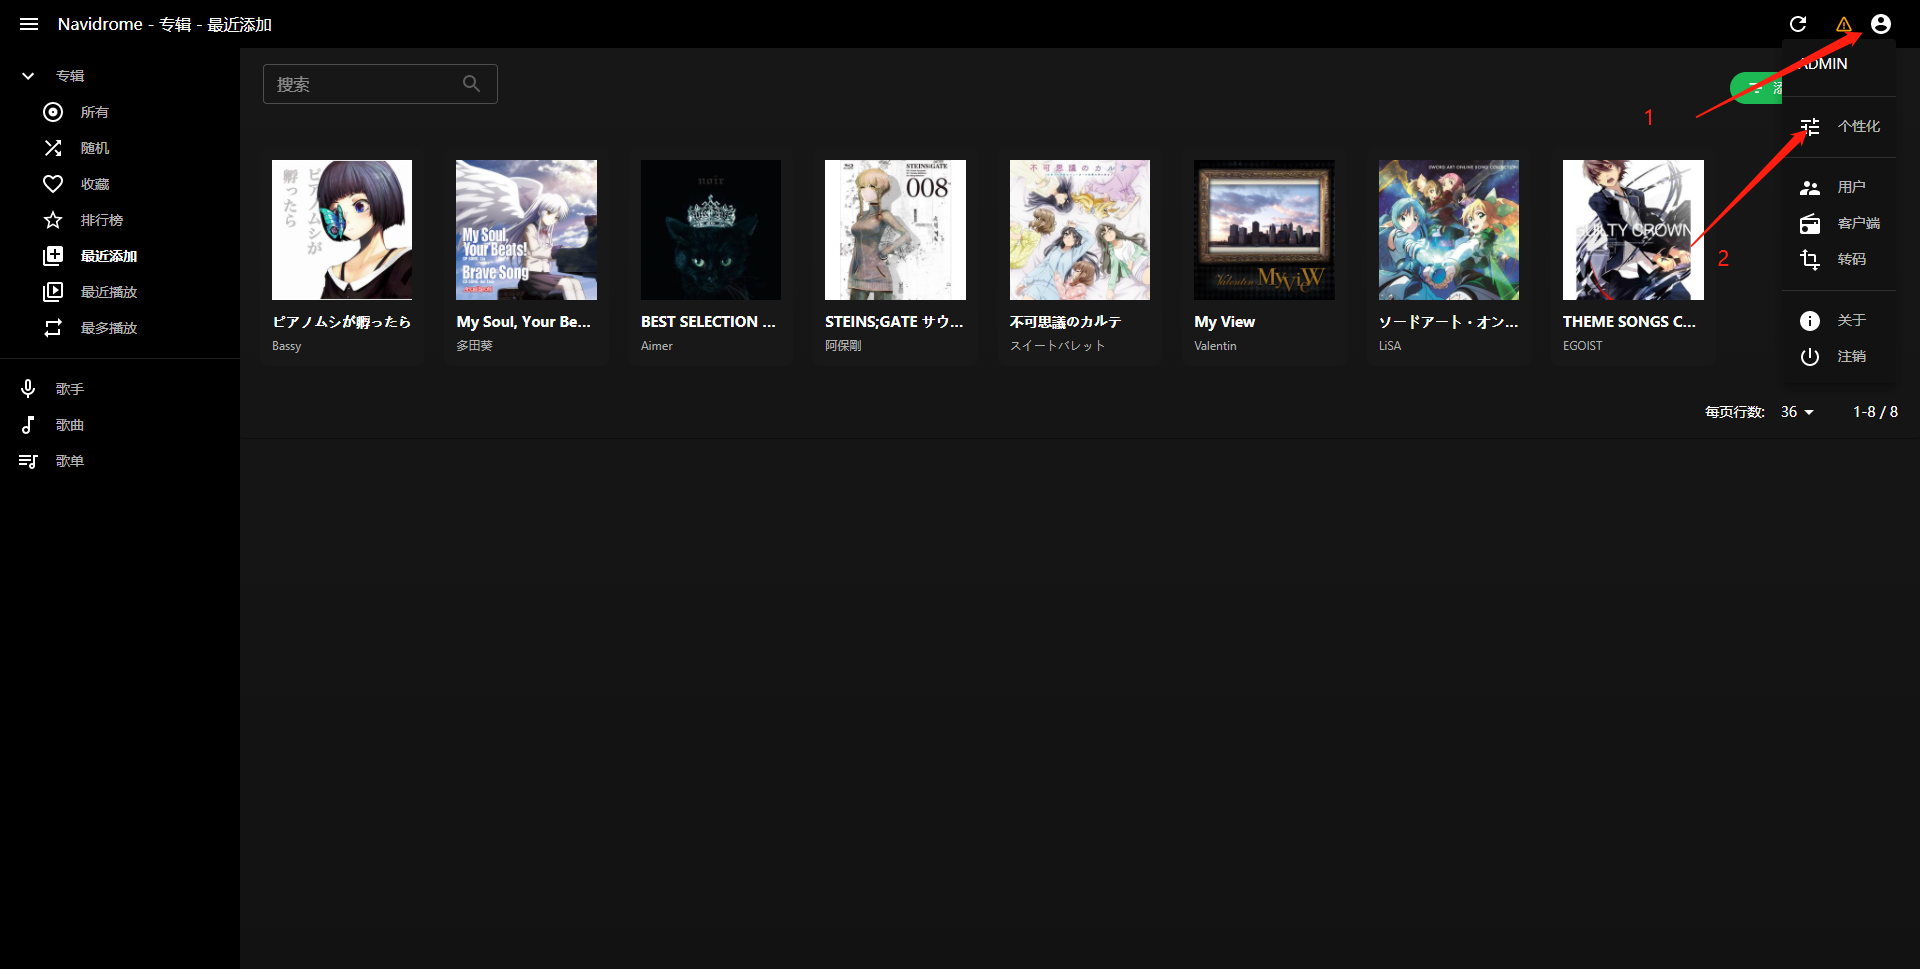Viewport: 1920px width, 969px height.
Task: Open the BEST SELECTION noir album cover
Action: click(711, 230)
